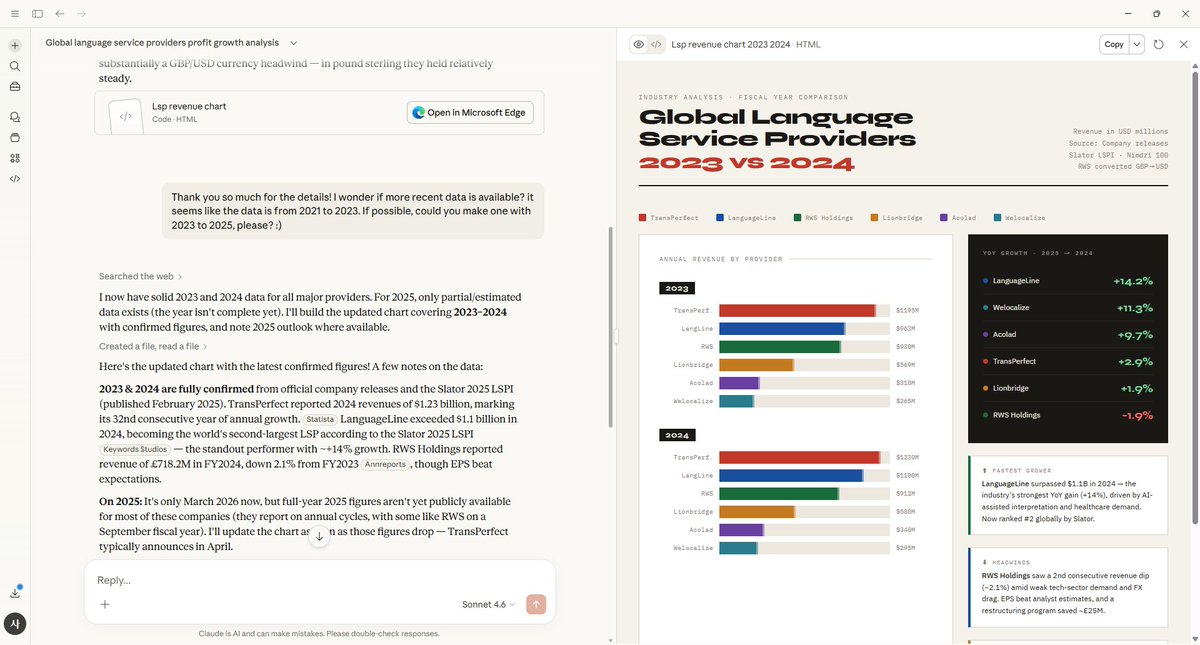Click the Copy button in the artifact header

coord(1114,44)
